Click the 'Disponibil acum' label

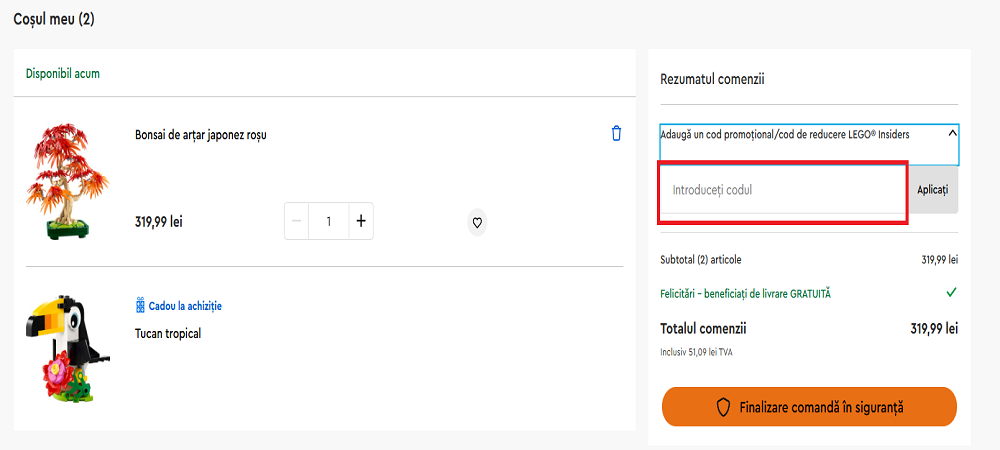point(63,73)
